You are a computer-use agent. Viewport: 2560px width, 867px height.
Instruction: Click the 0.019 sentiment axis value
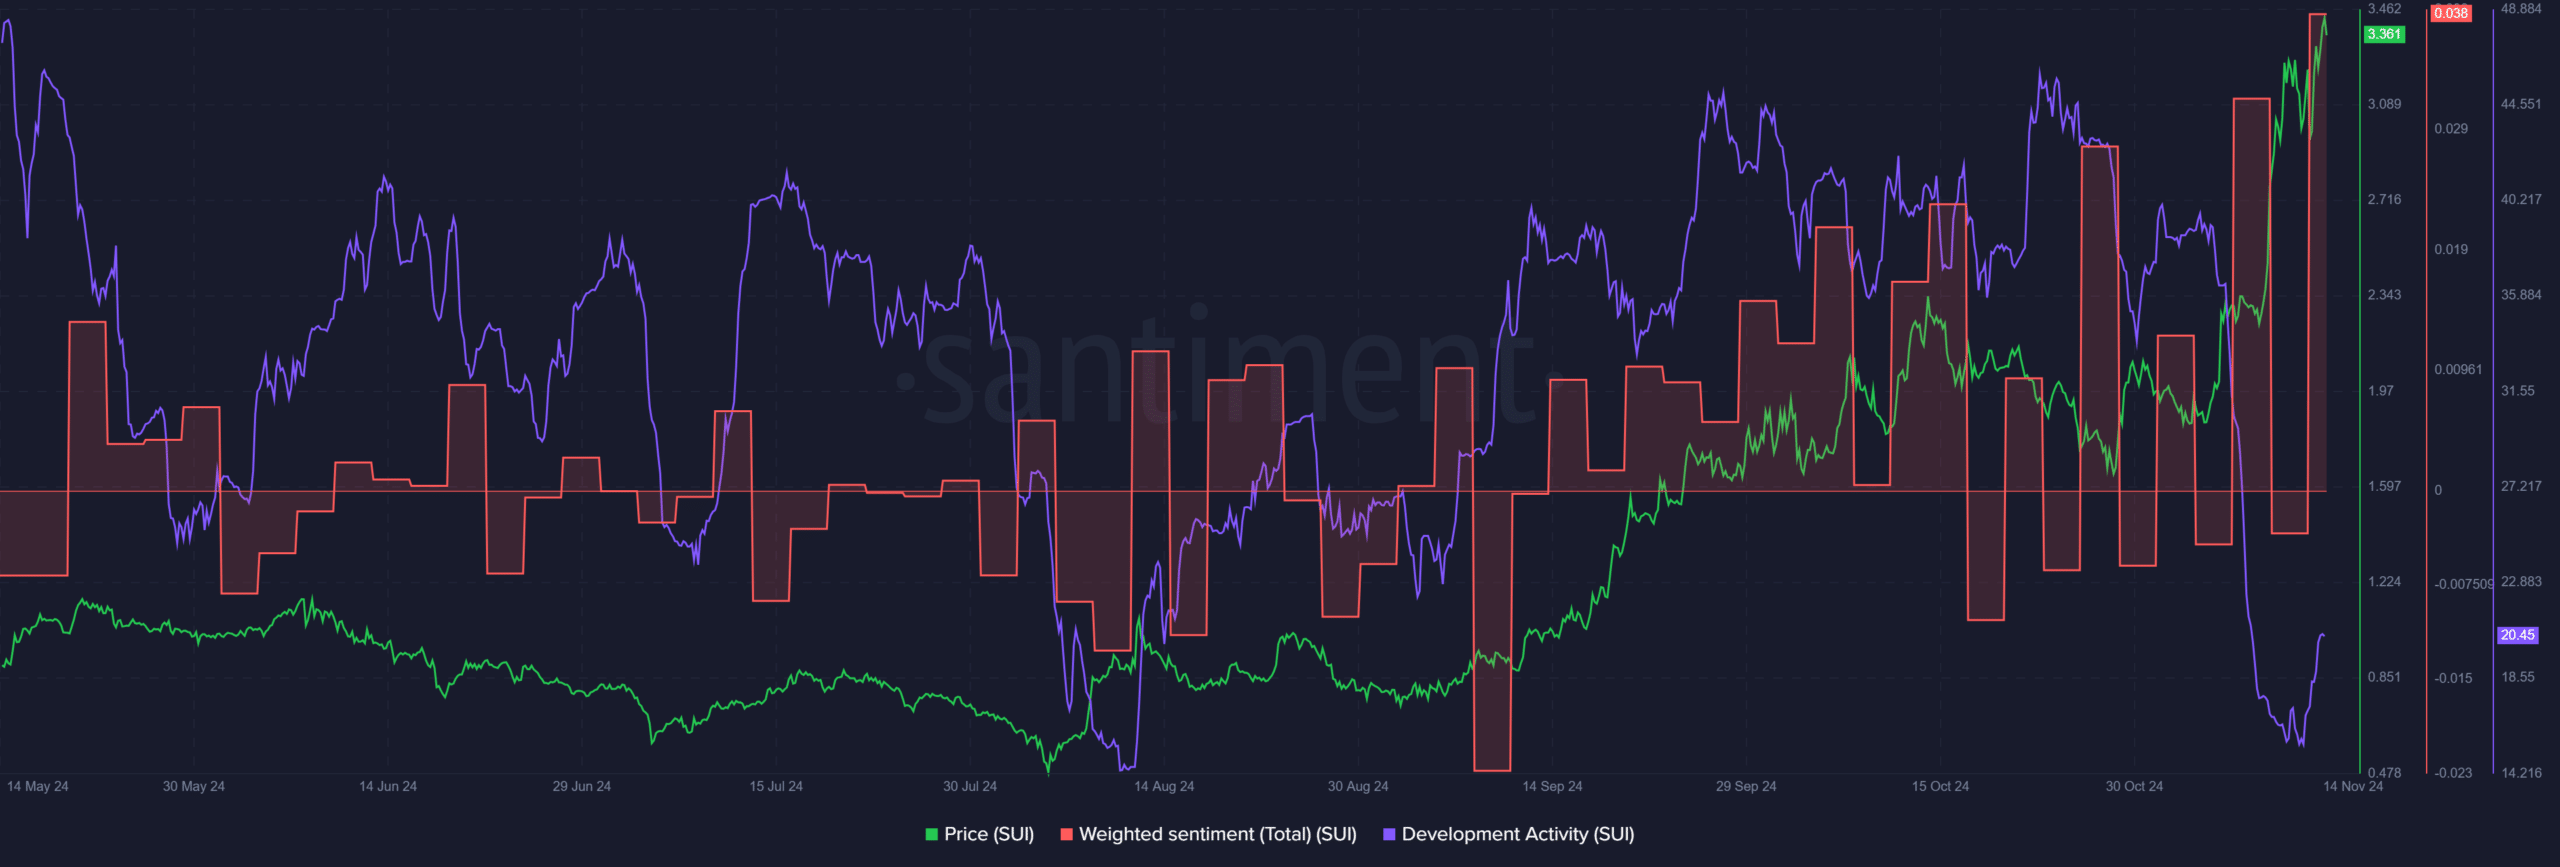click(2451, 250)
